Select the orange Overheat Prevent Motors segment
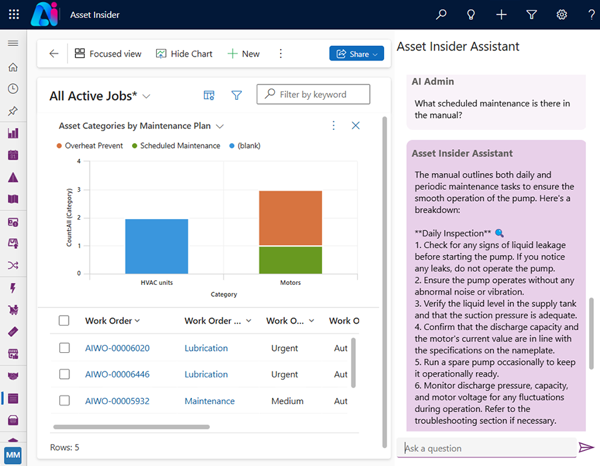The image size is (600, 466). coord(290,218)
